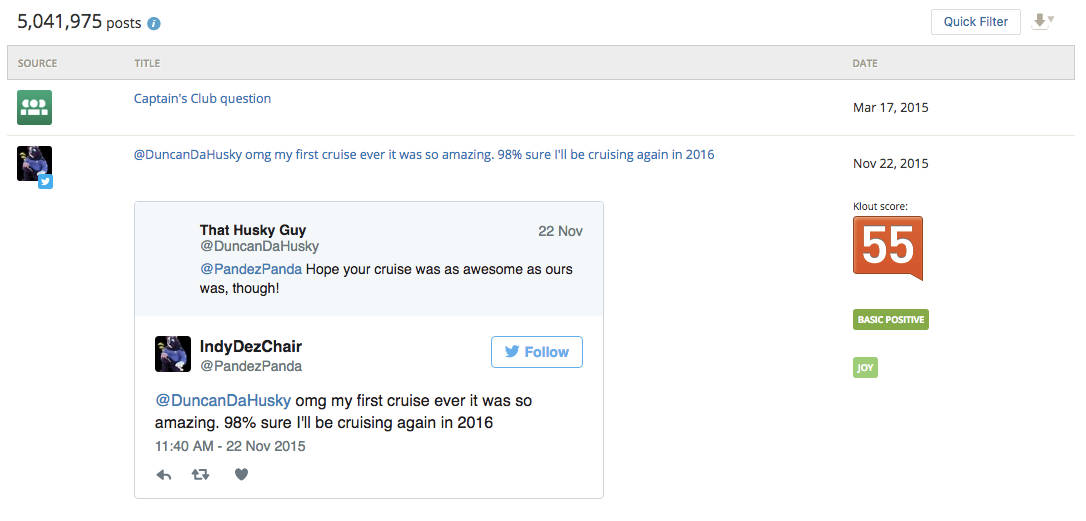
Task: Click the Klout score 55 badge
Action: click(x=887, y=247)
